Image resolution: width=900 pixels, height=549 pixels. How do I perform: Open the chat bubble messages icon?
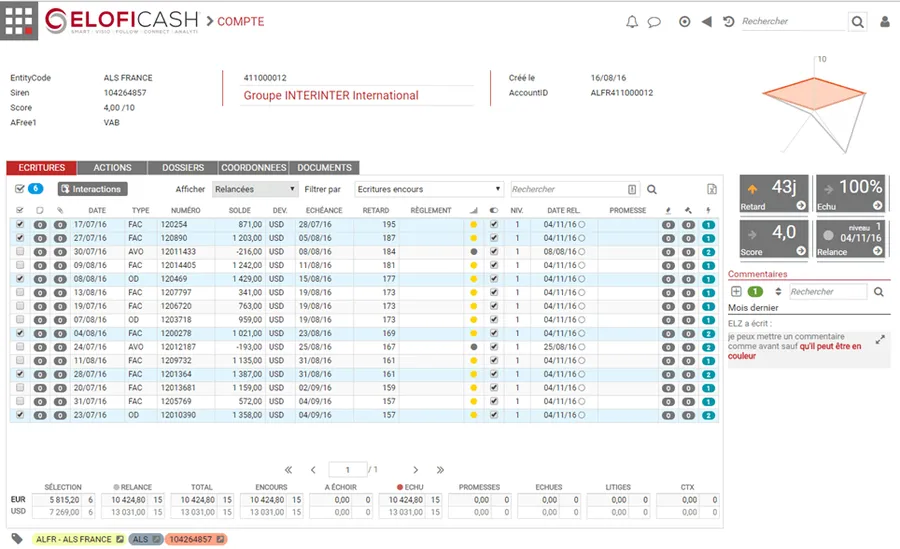(654, 22)
